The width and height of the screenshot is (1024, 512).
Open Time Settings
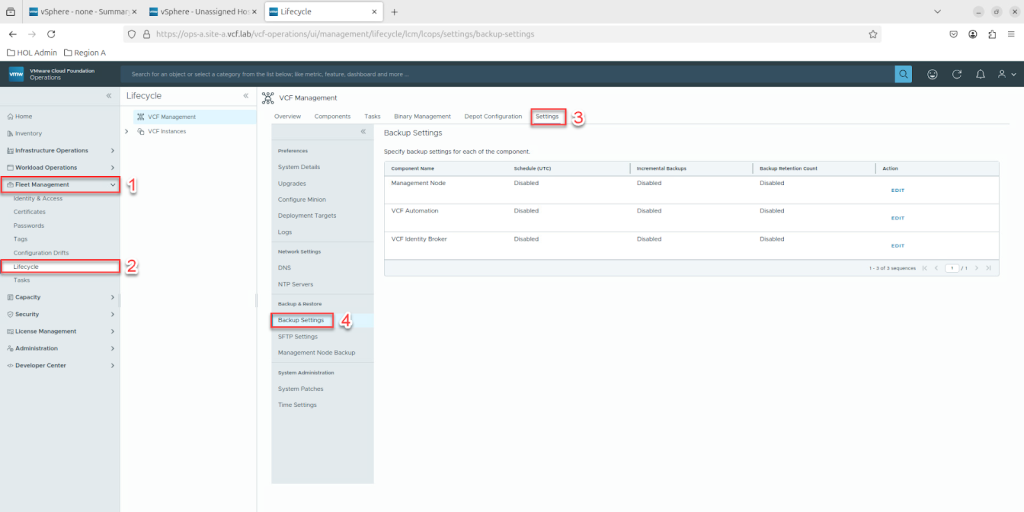297,405
